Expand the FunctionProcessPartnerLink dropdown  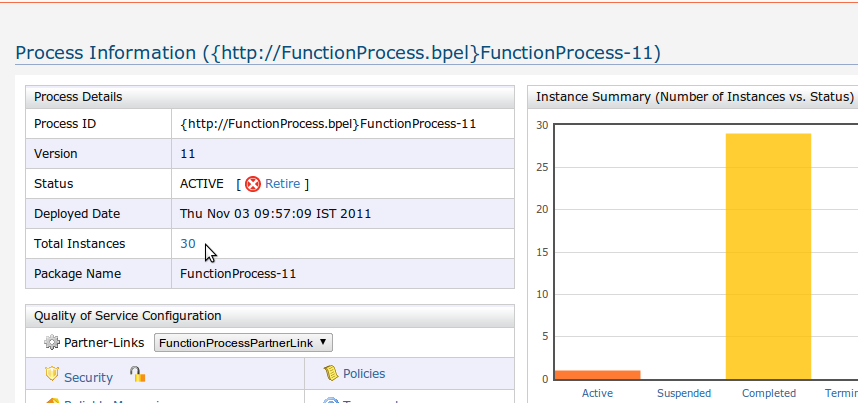[x=243, y=342]
